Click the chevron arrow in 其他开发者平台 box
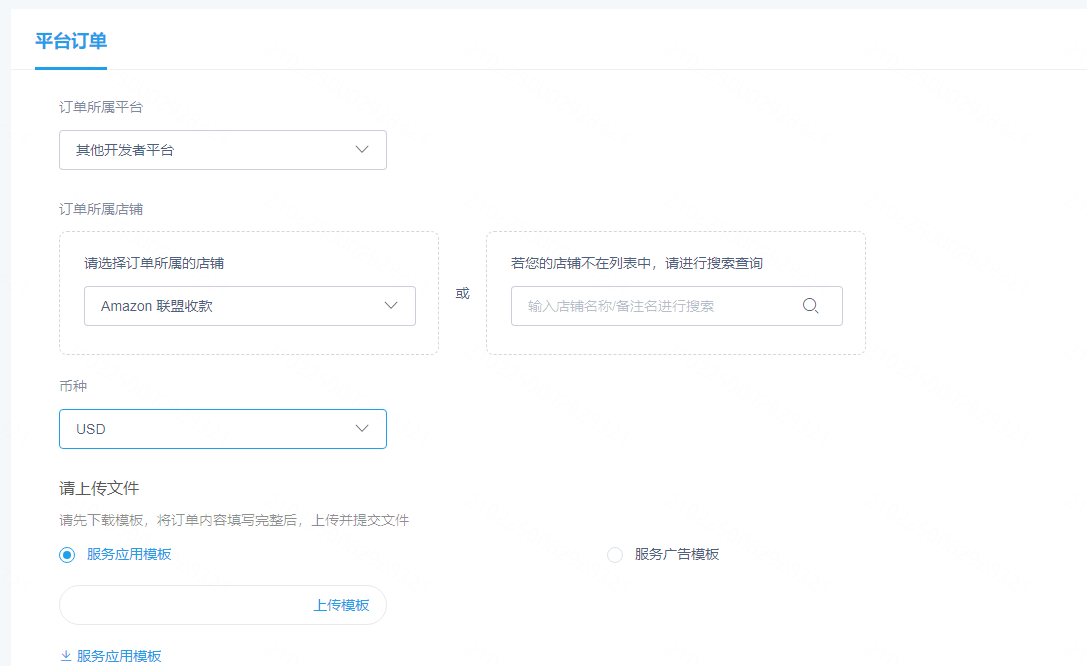The height and width of the screenshot is (666, 1087). (362, 150)
